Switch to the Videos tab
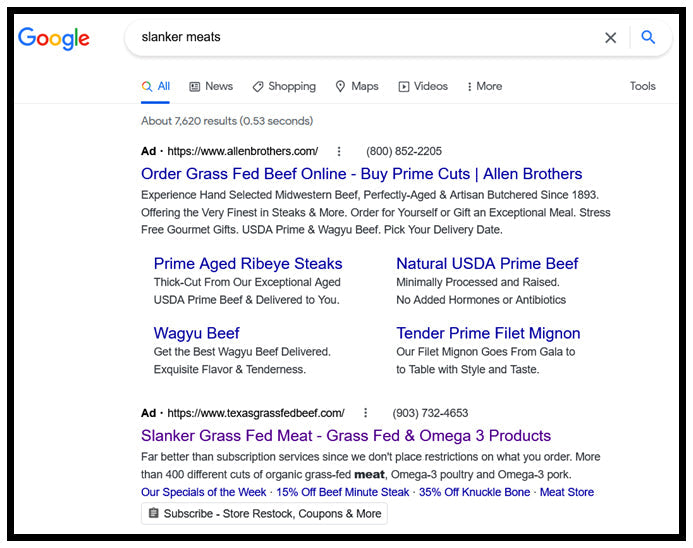Screen dimensions: 693x548 (423, 87)
